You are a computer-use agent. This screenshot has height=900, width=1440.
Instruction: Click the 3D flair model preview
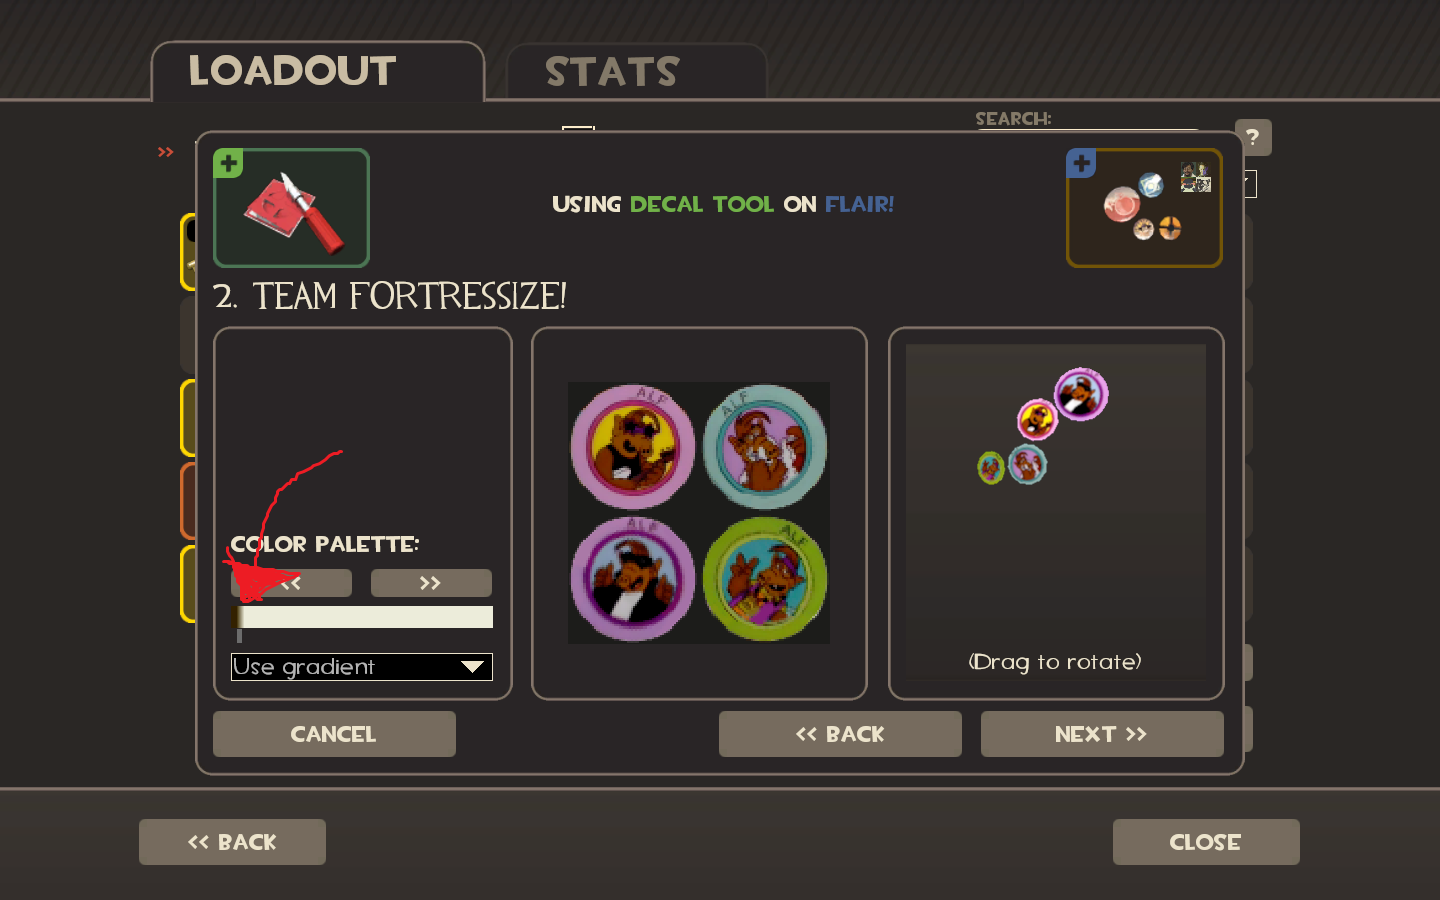tap(1056, 512)
